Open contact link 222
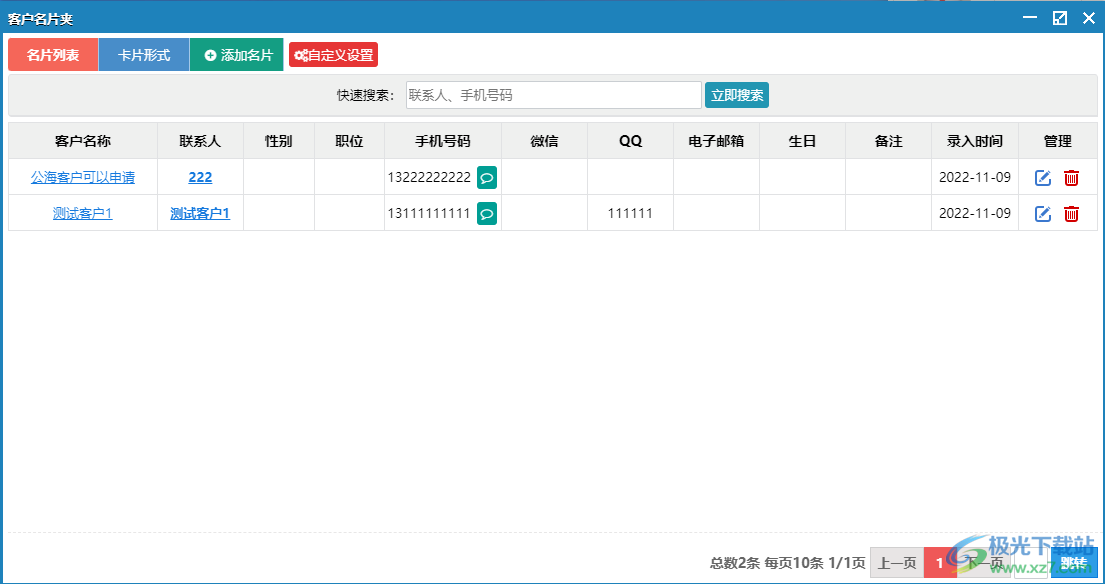The width and height of the screenshot is (1105, 584). click(200, 178)
